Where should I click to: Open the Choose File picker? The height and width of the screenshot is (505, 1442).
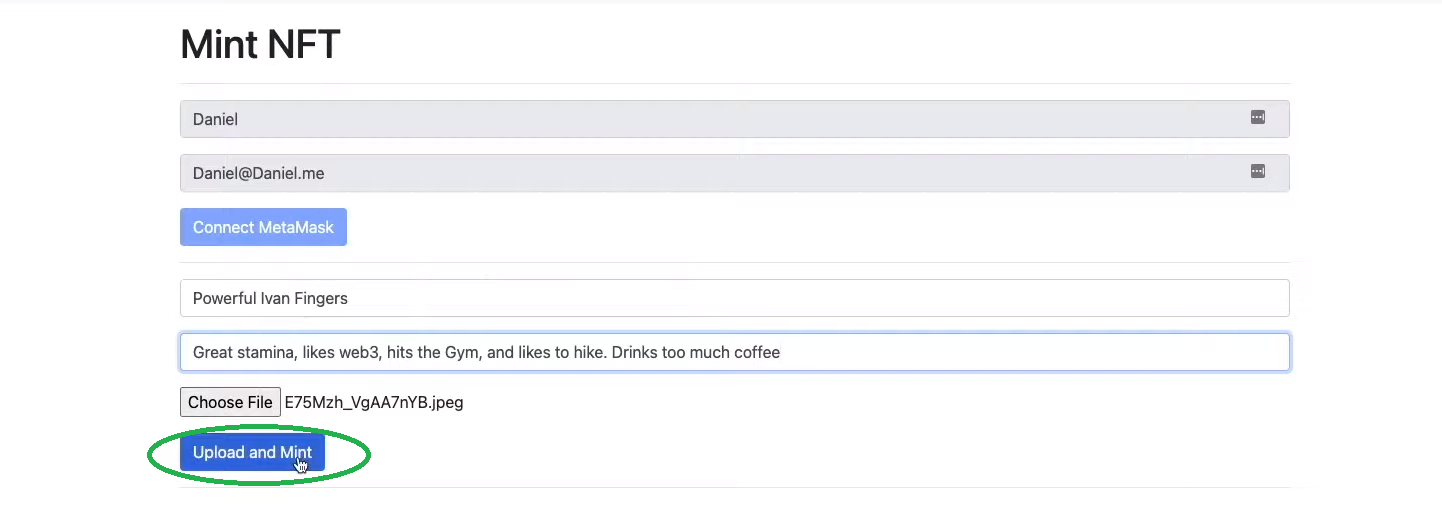click(x=230, y=403)
